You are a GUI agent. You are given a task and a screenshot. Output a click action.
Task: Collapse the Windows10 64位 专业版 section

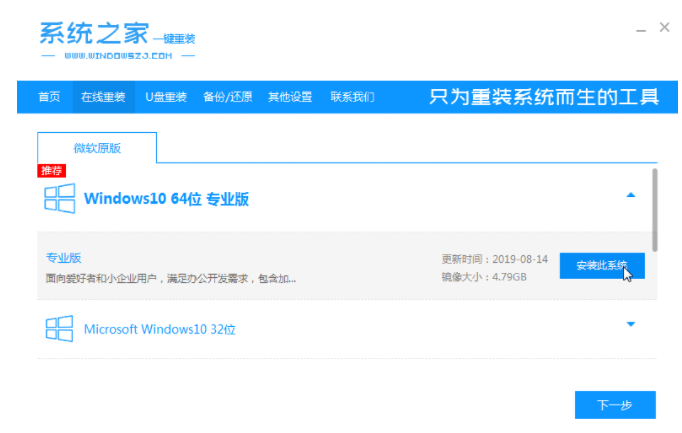pyautogui.click(x=630, y=196)
